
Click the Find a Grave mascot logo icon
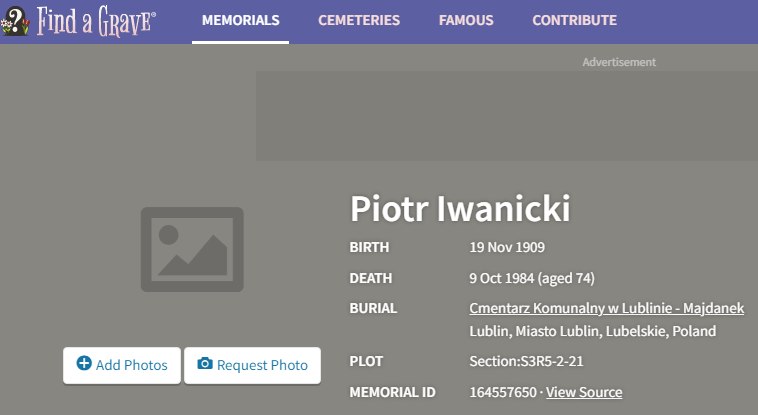[x=16, y=20]
